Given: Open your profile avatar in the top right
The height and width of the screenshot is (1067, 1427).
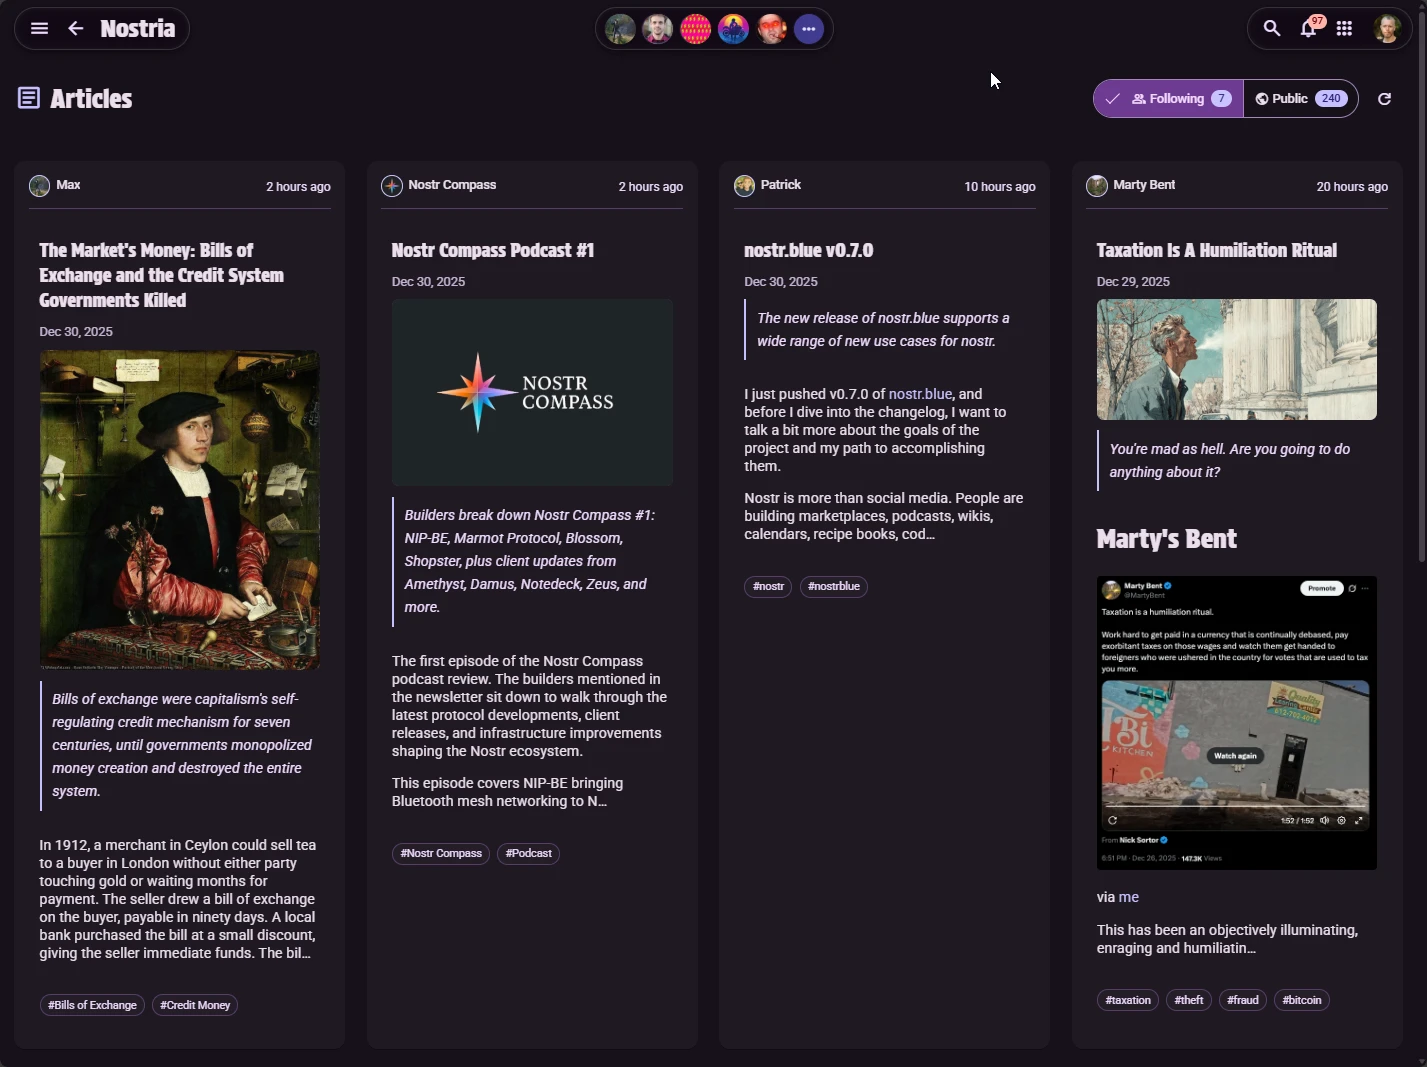Looking at the screenshot, I should click(1388, 28).
